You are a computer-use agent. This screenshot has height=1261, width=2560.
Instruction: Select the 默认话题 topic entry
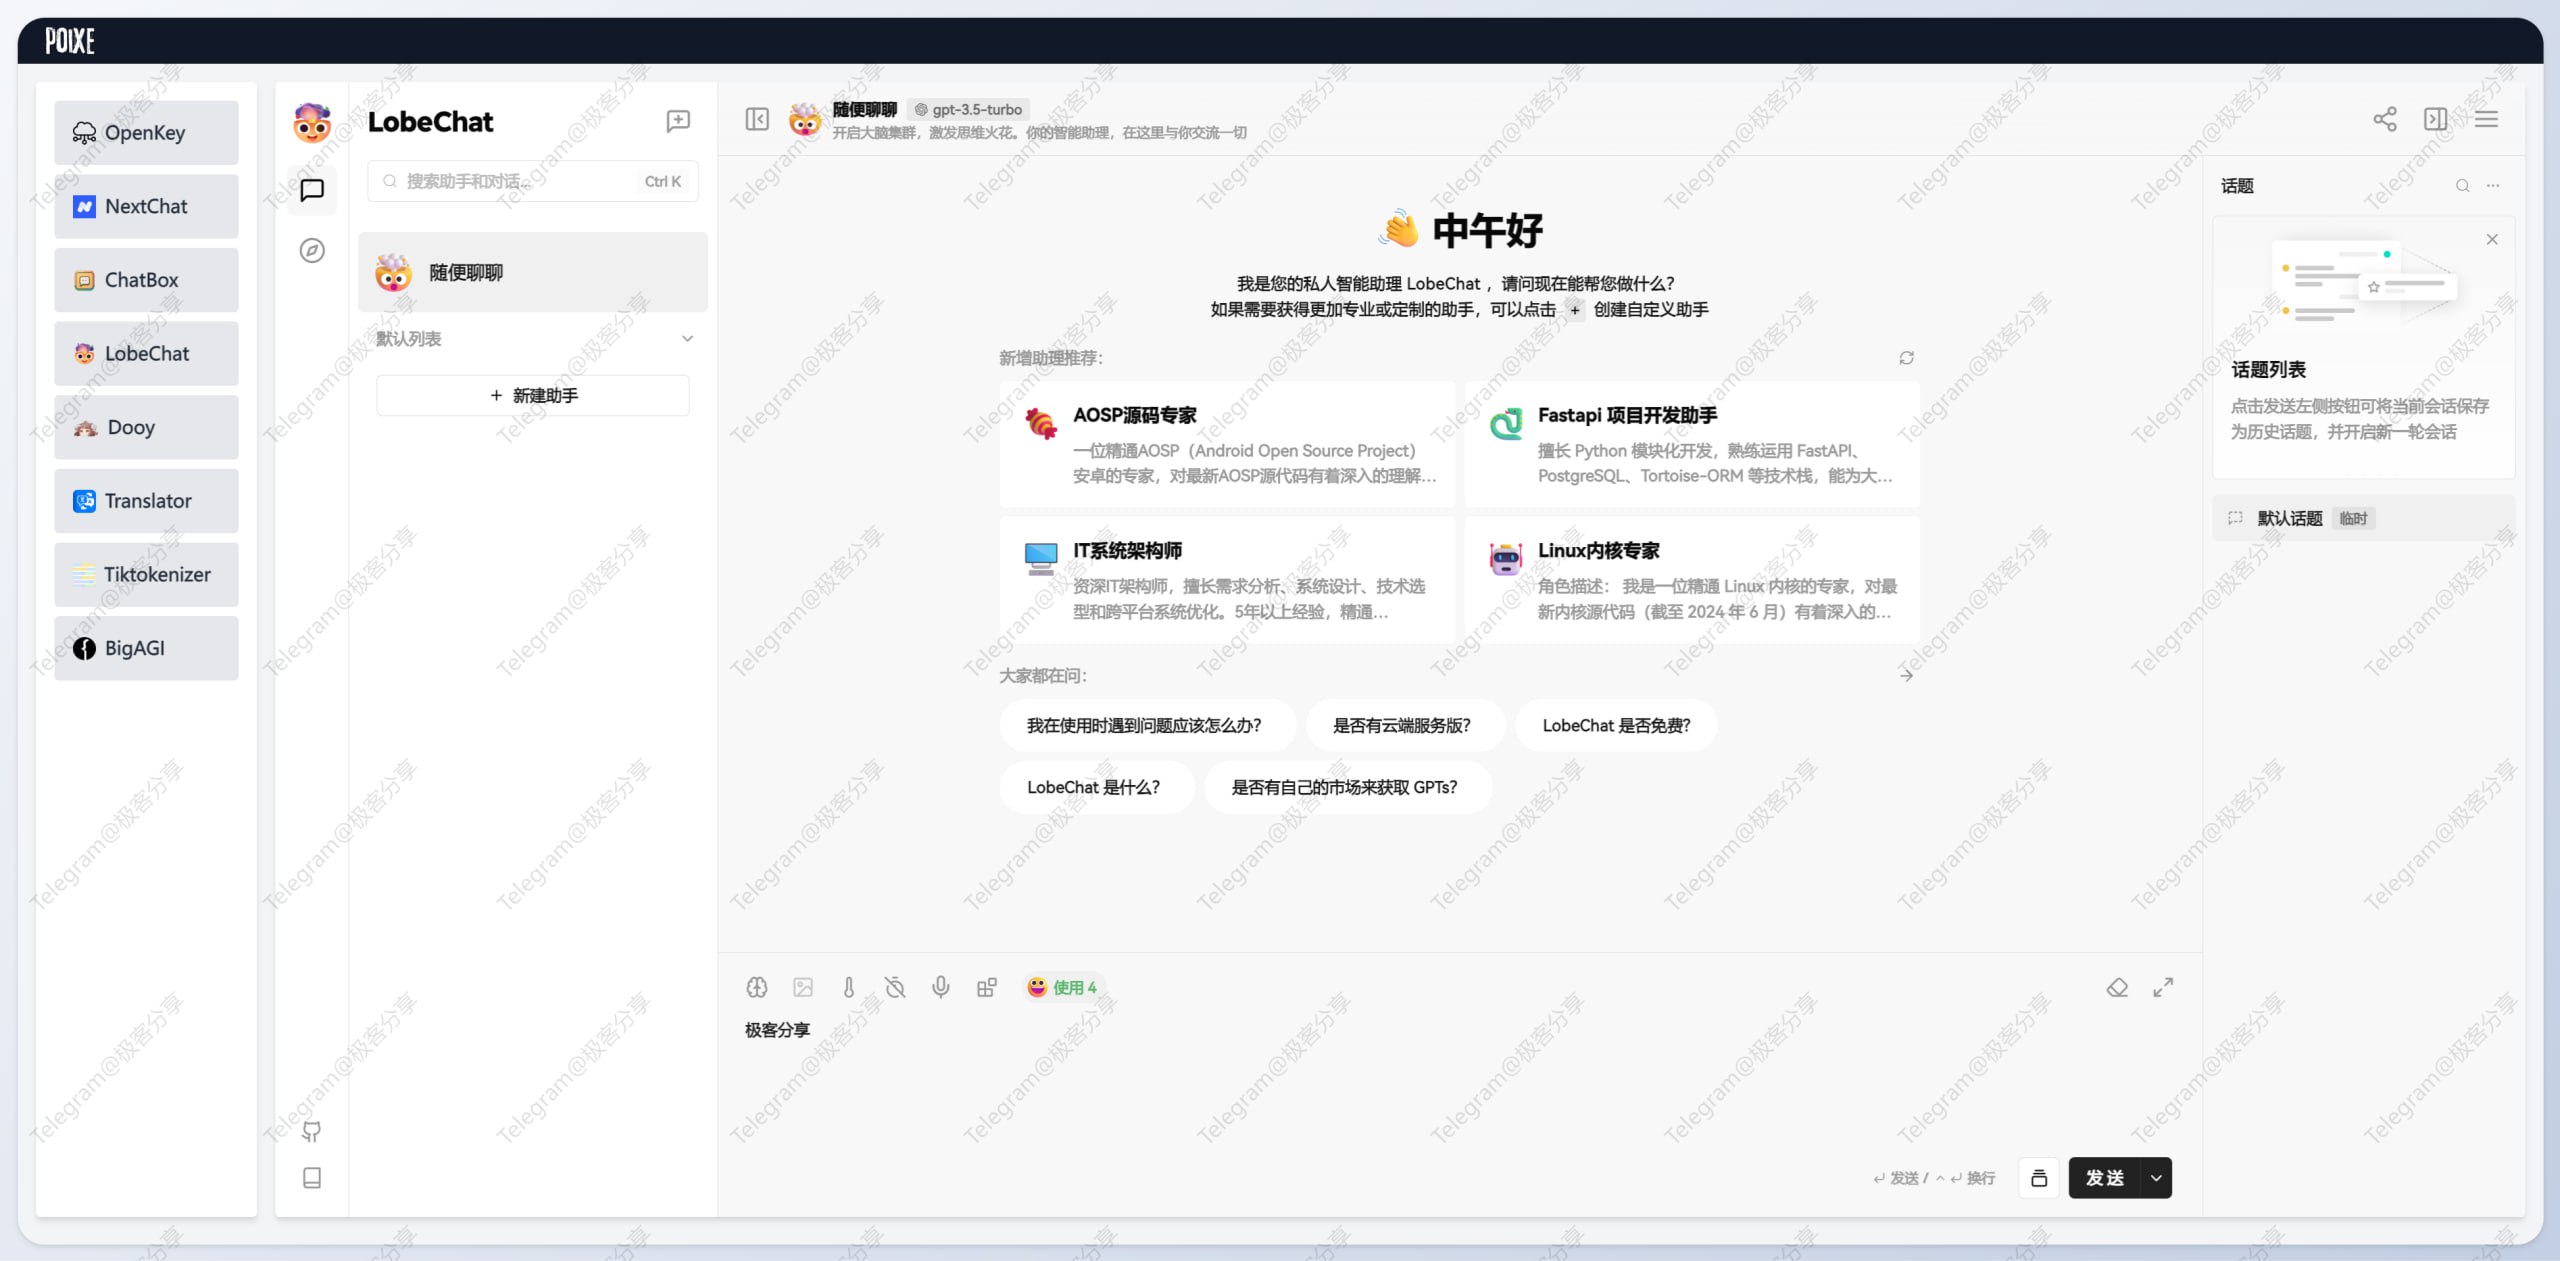[x=2364, y=518]
